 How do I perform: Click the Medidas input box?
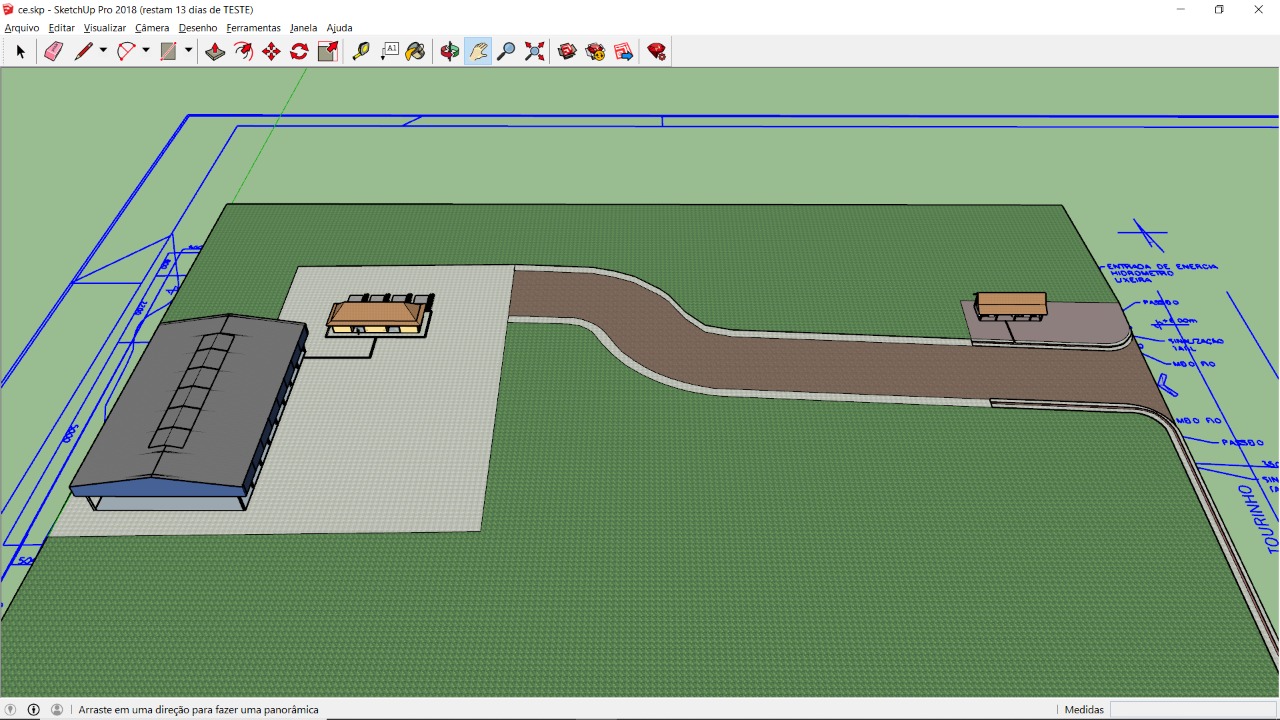click(1192, 710)
